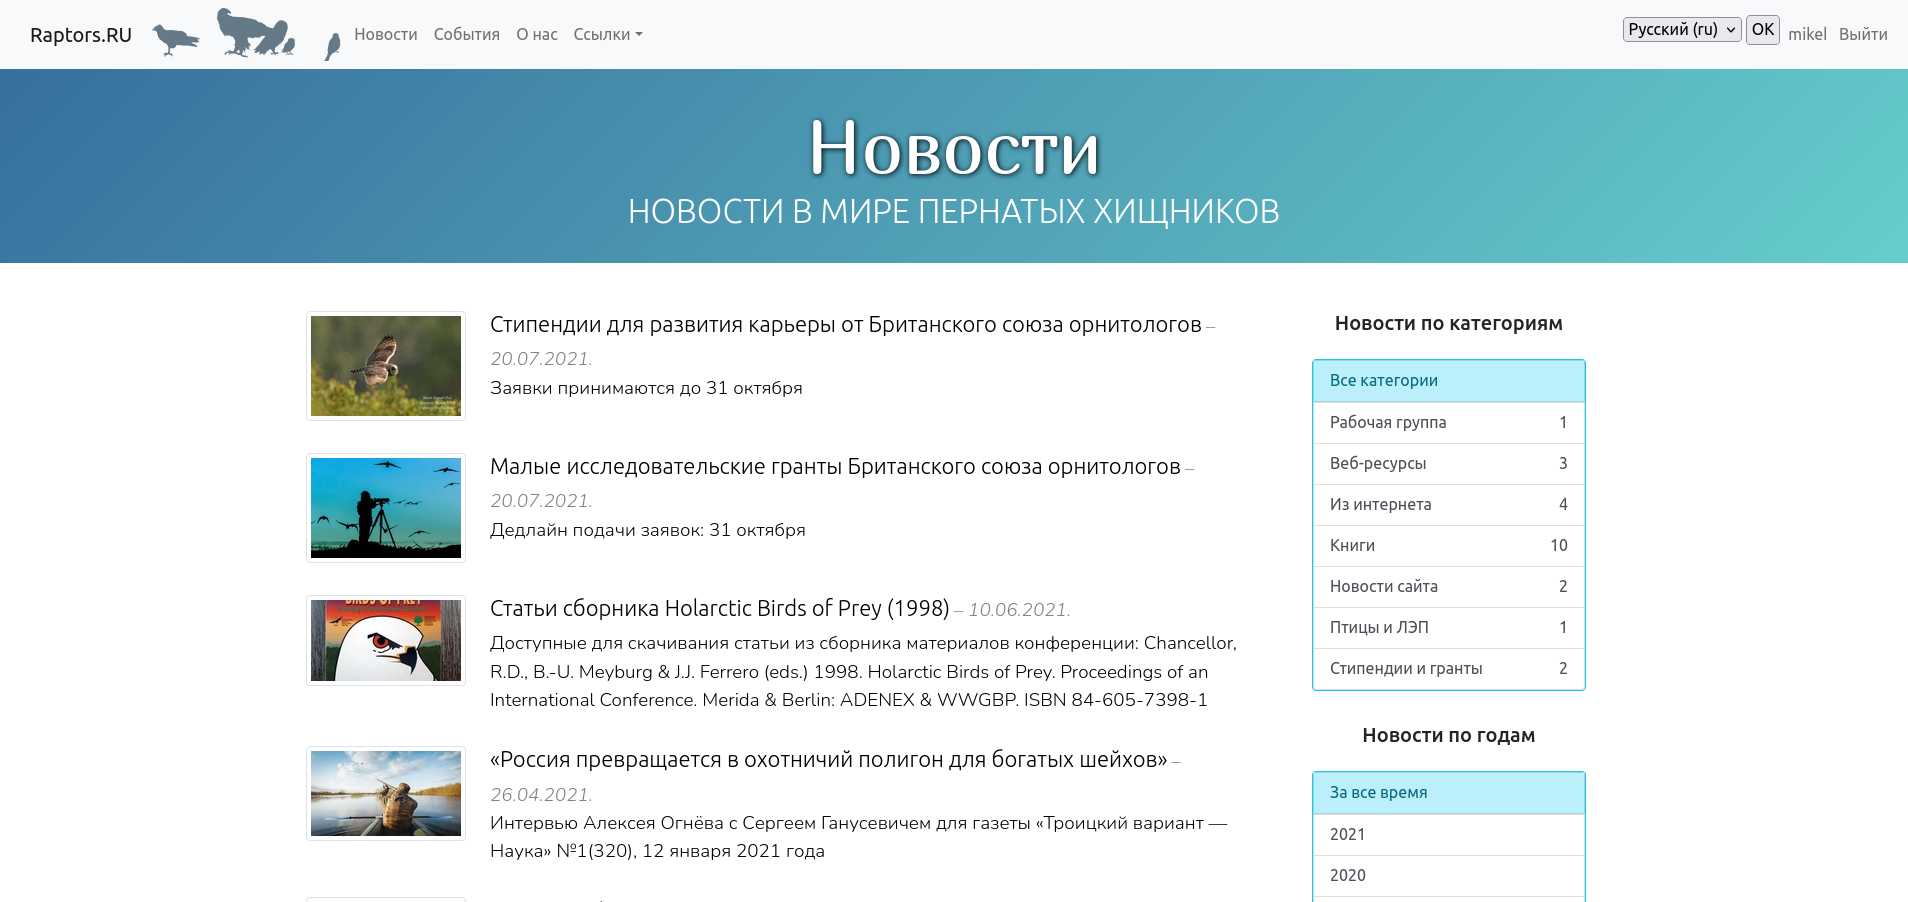Filter news by year 2021
This screenshot has height=902, width=1908.
point(1448,834)
